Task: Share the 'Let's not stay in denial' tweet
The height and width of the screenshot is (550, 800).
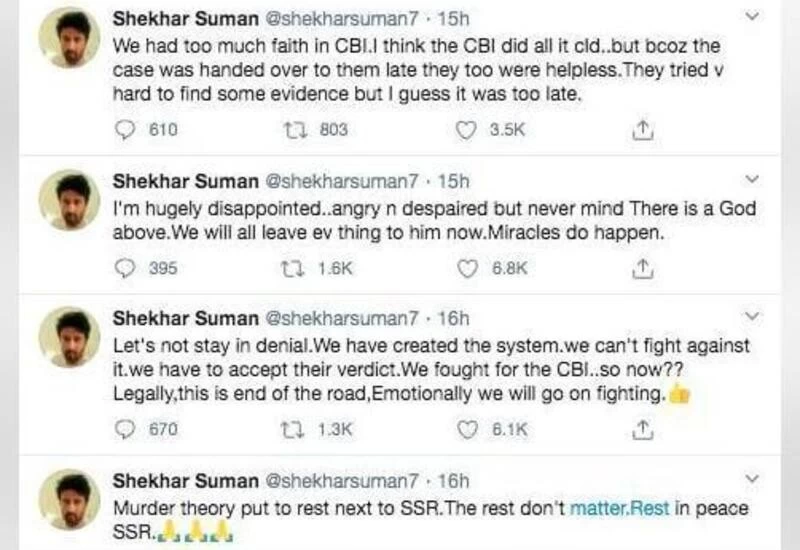Action: (644, 429)
